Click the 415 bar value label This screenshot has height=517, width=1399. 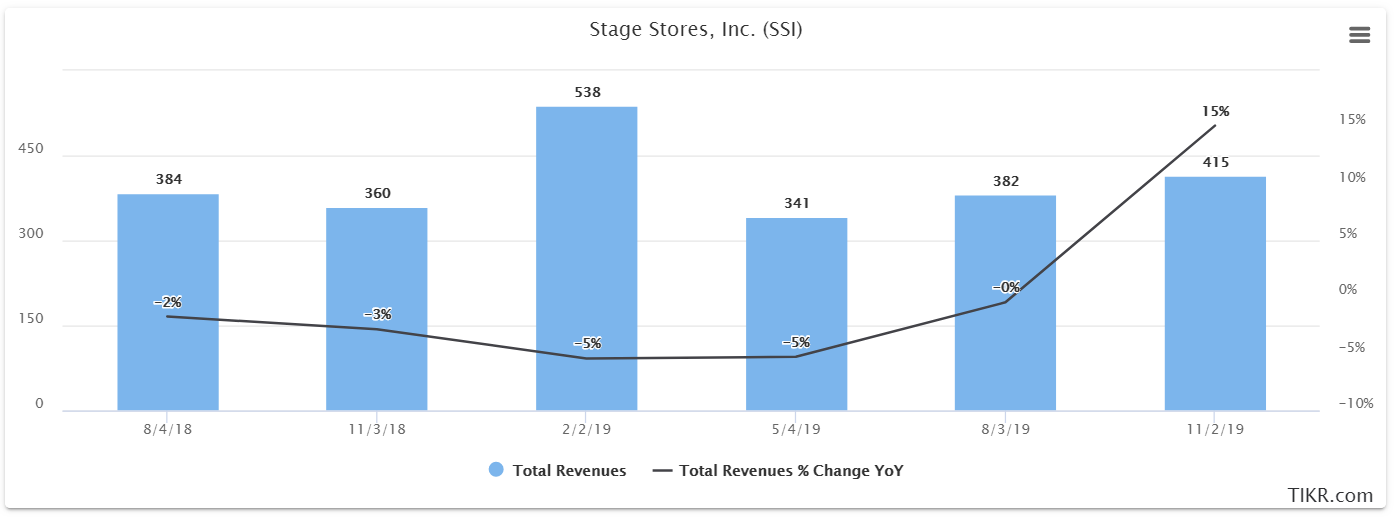coord(1215,162)
